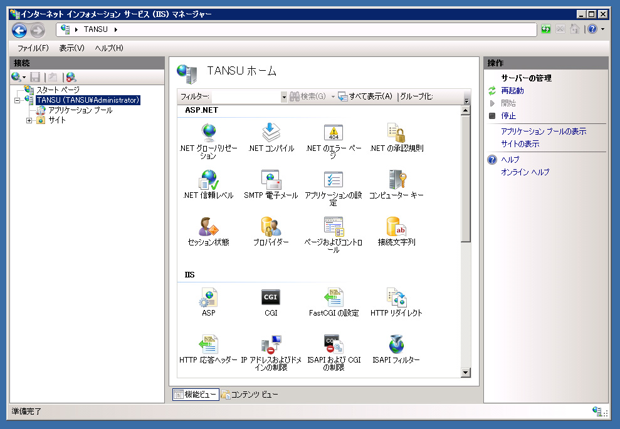Screen dimensions: 620x429
Task: Open IP アドレスおよびドメインの制限 feature
Action: click(x=271, y=353)
